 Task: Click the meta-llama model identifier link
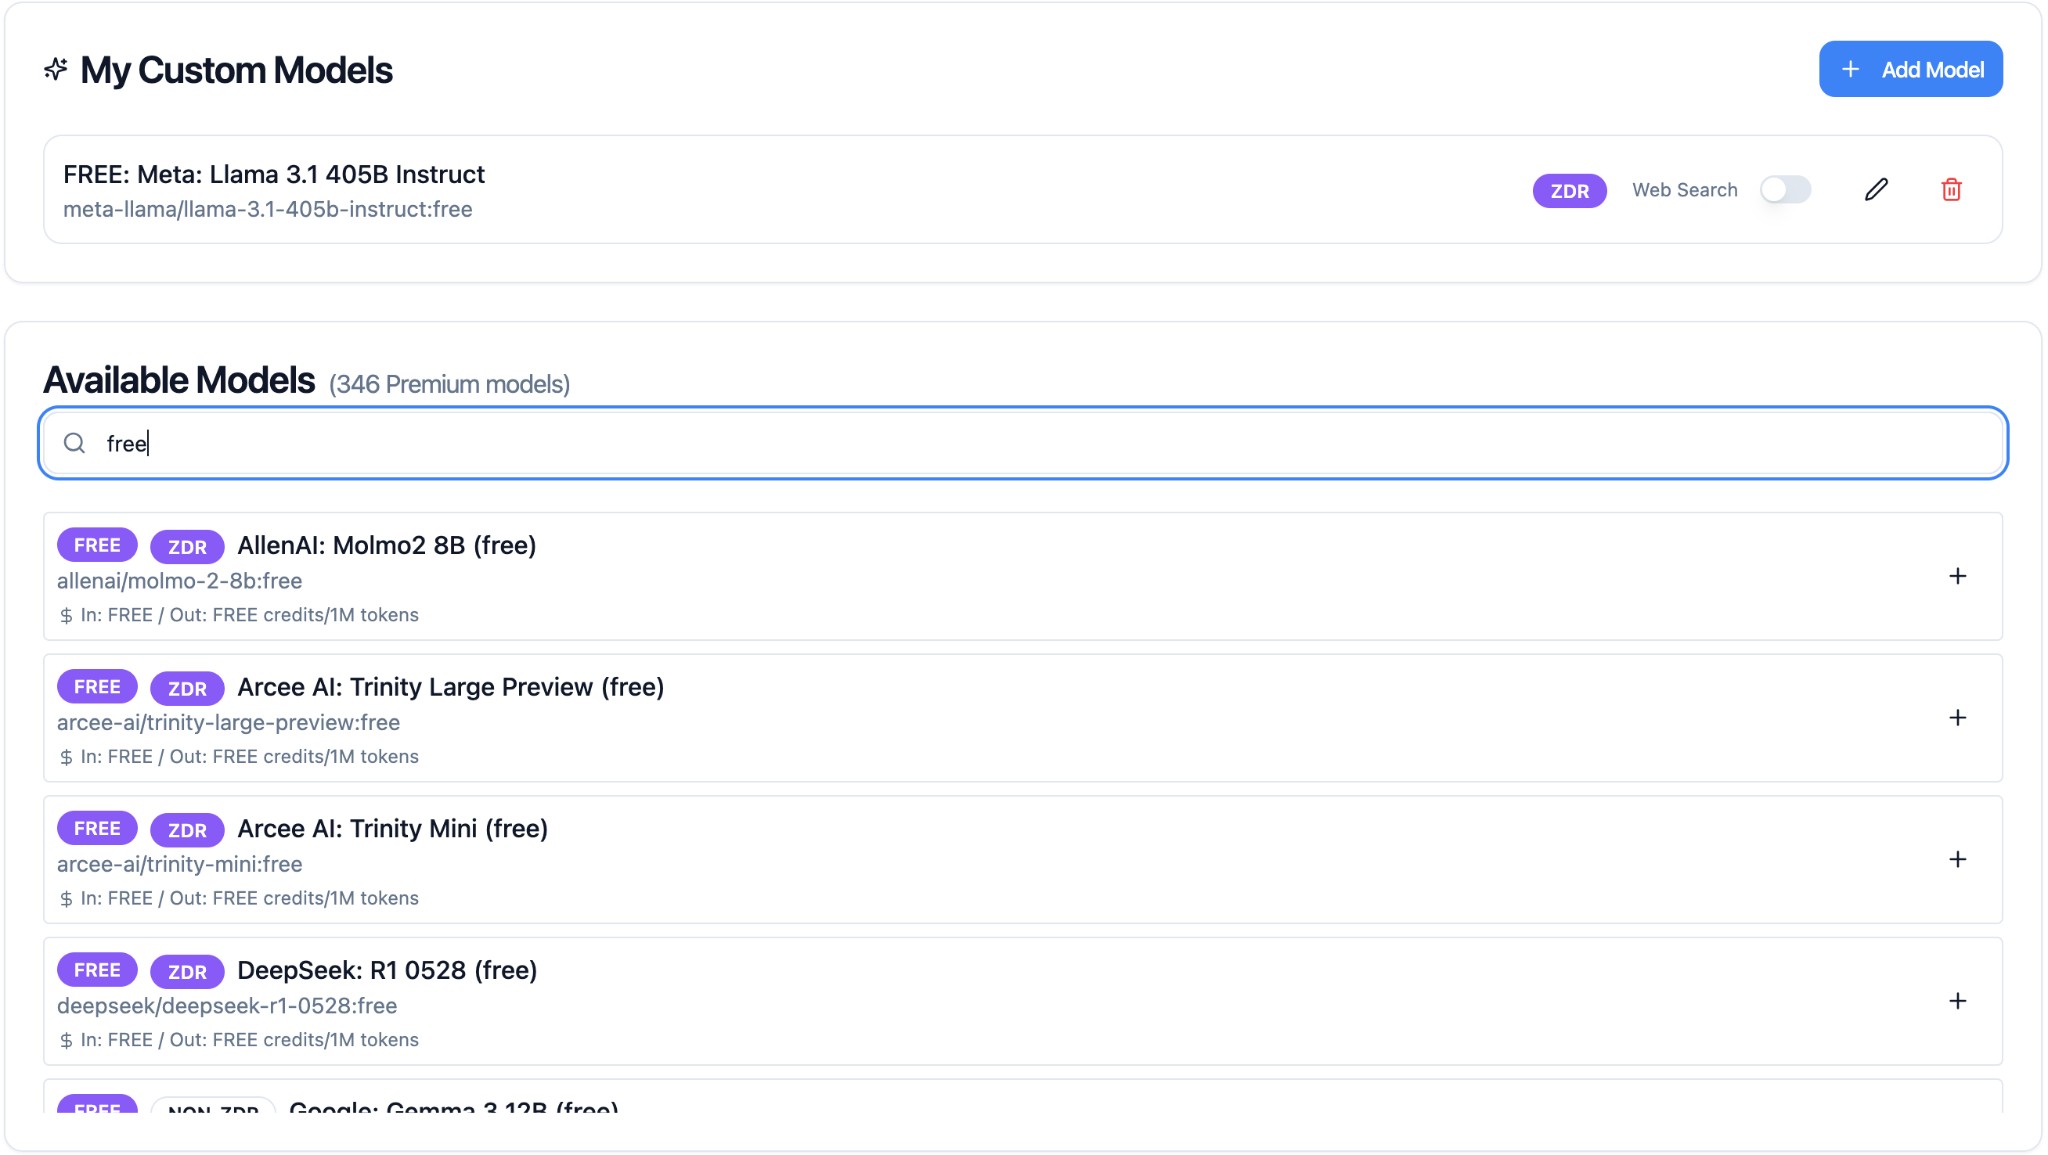(268, 209)
